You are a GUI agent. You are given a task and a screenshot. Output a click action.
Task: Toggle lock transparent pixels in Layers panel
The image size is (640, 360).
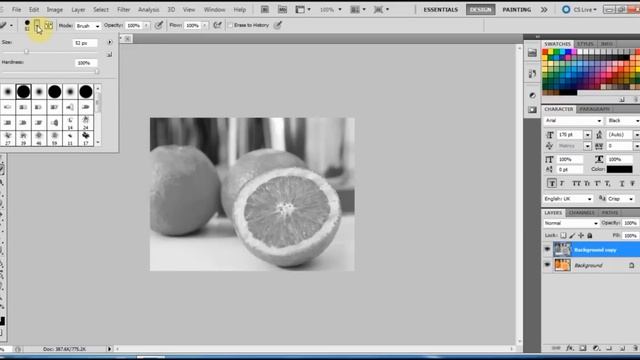click(x=563, y=236)
